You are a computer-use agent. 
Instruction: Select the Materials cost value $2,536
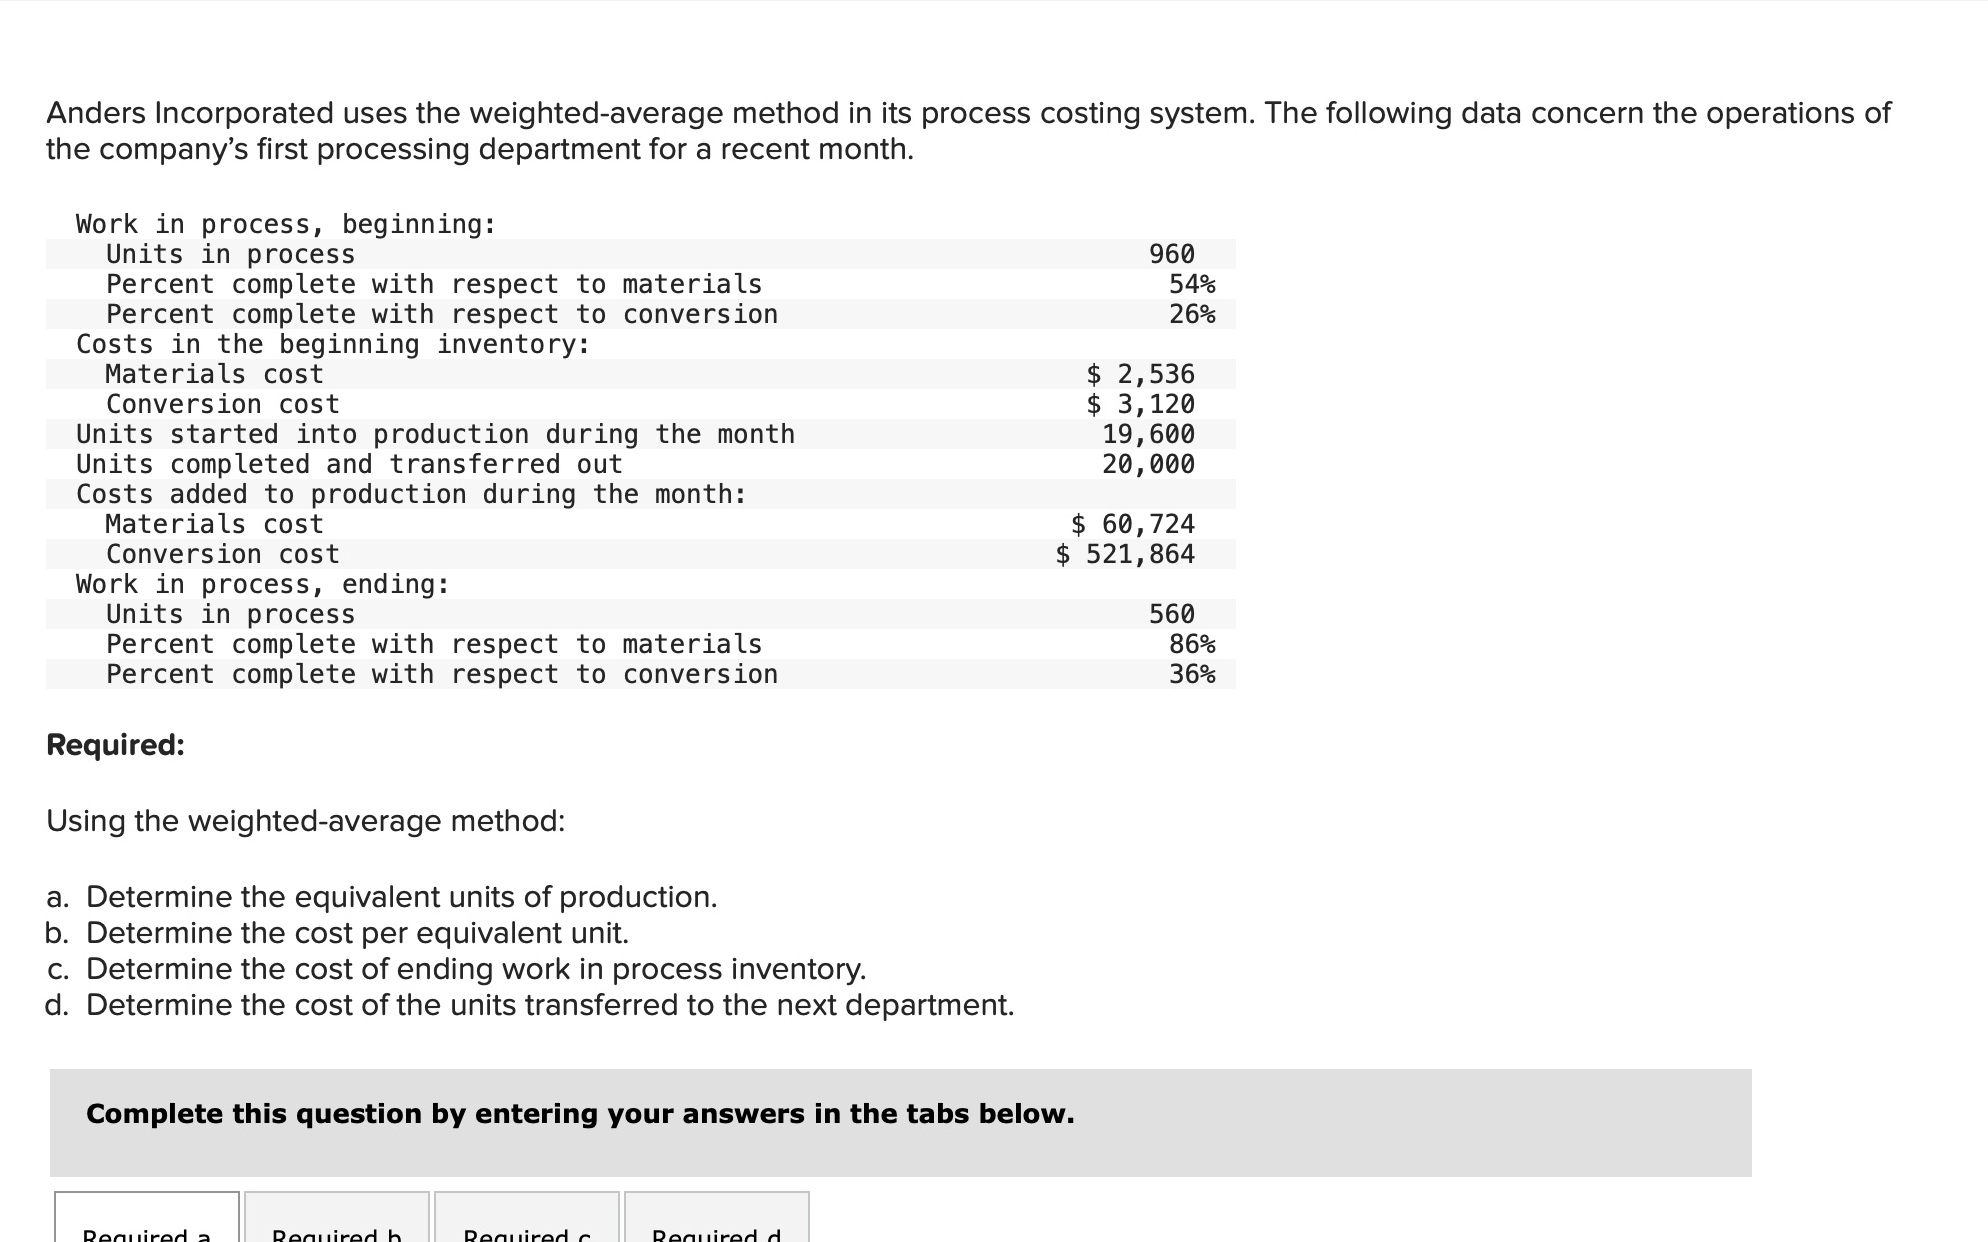tap(1140, 374)
